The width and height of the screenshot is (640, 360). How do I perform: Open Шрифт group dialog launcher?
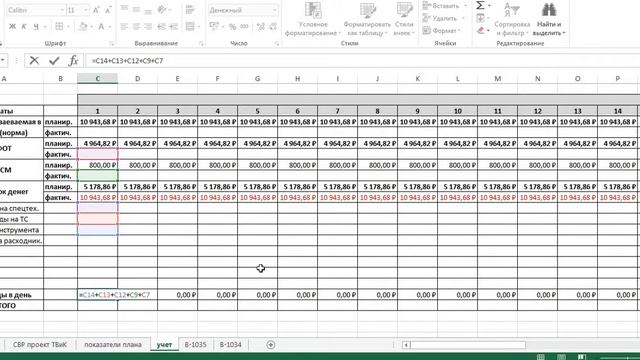pyautogui.click(x=112, y=43)
